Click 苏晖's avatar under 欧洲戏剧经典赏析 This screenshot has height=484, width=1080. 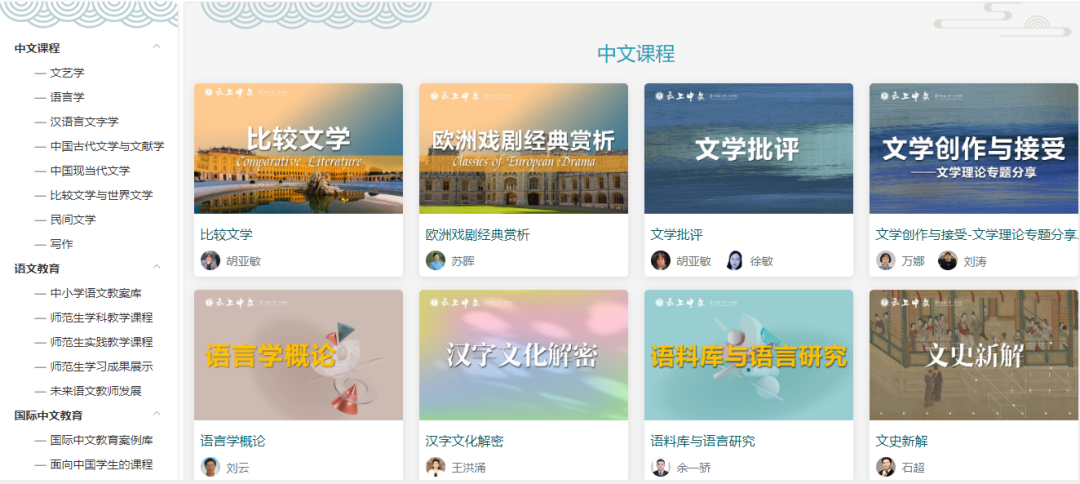(x=435, y=260)
